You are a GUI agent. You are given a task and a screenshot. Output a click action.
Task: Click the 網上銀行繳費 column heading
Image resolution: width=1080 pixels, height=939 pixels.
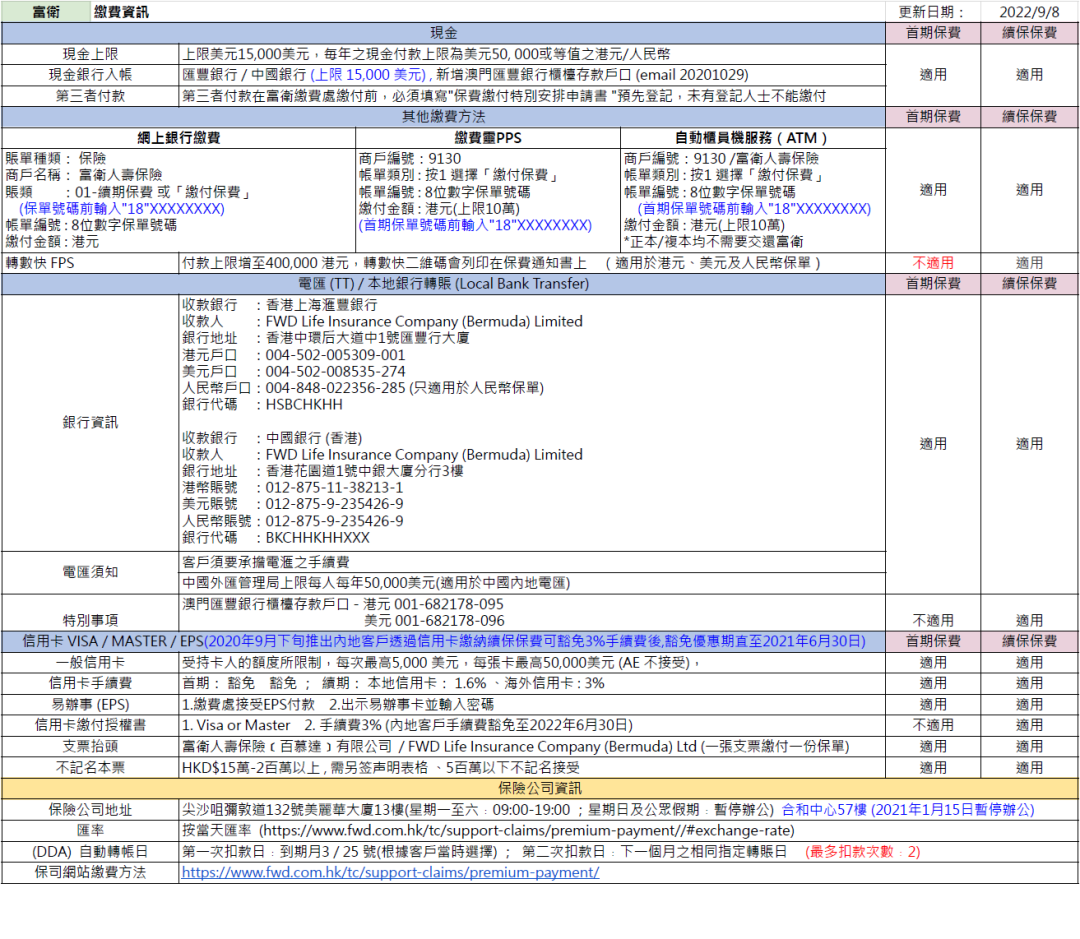coord(179,138)
